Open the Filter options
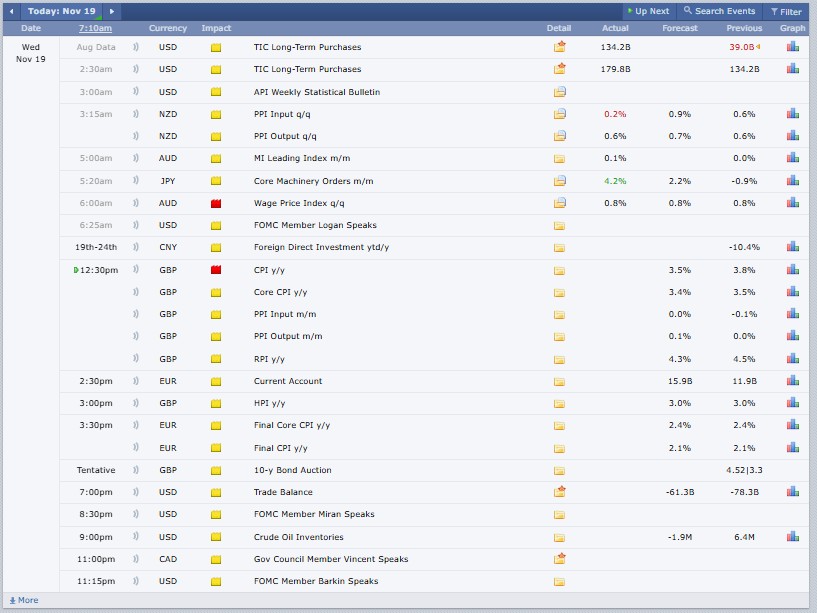This screenshot has height=613, width=817. pos(784,12)
